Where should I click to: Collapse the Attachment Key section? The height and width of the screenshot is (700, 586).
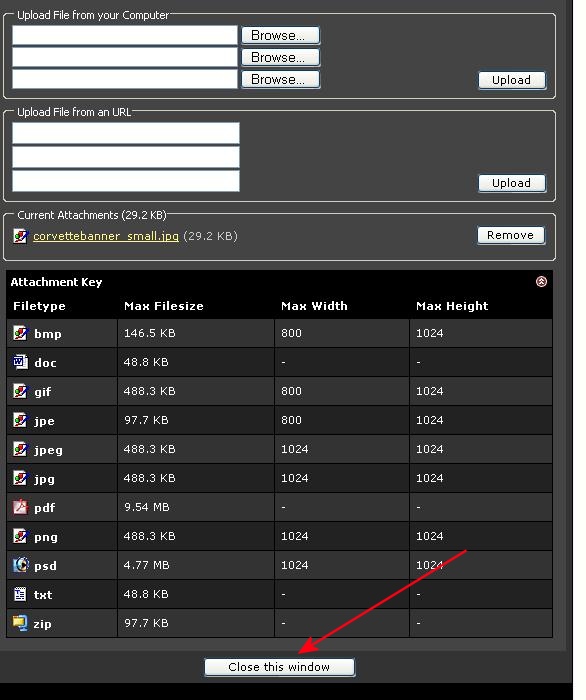pos(541,282)
